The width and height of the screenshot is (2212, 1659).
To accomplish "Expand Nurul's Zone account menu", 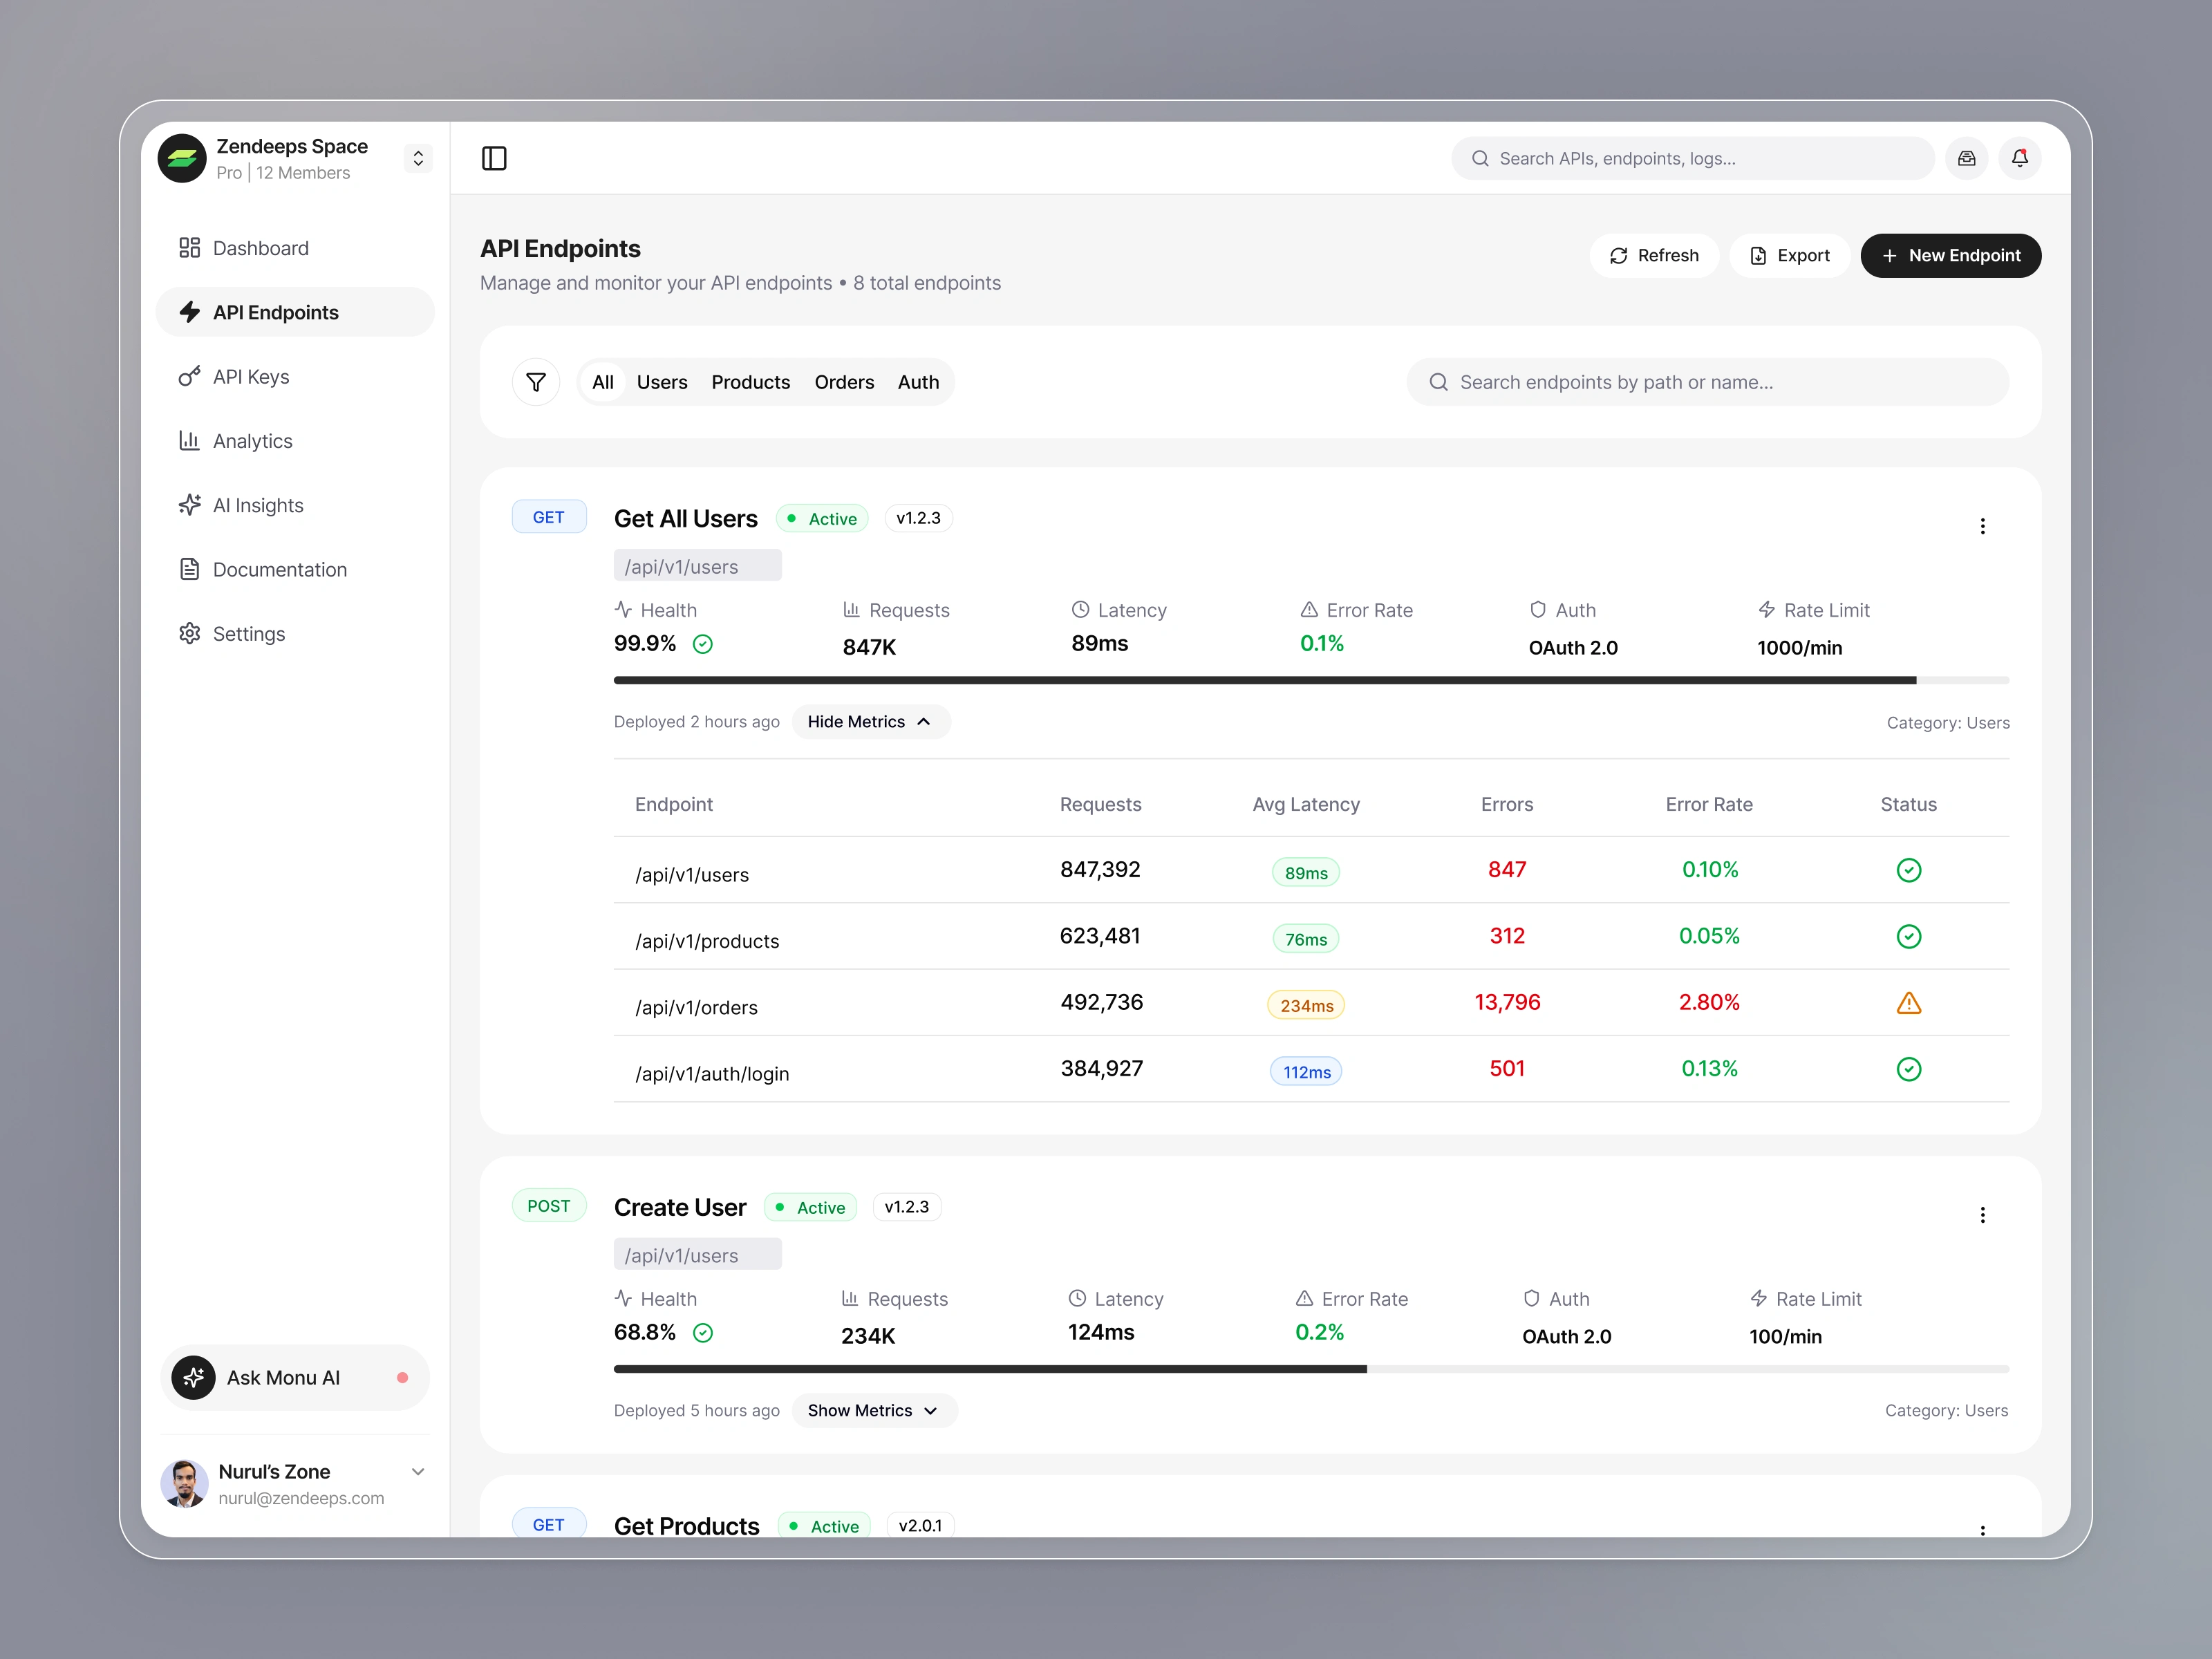I will click(x=418, y=1472).
